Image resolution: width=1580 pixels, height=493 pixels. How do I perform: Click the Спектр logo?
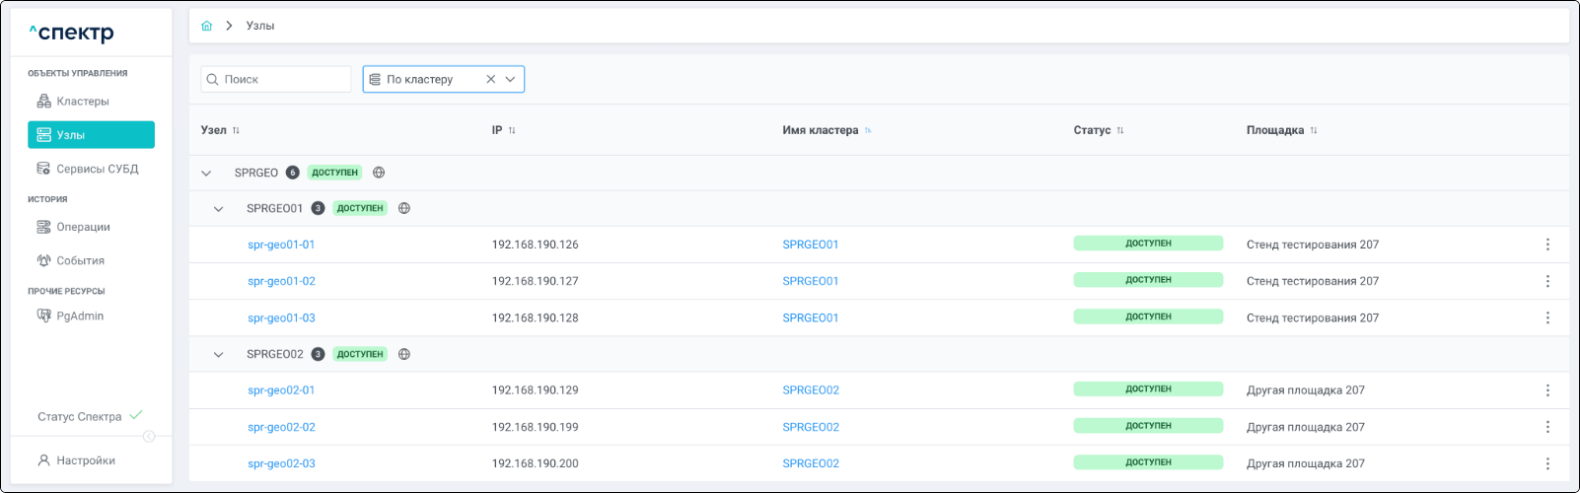click(x=71, y=33)
